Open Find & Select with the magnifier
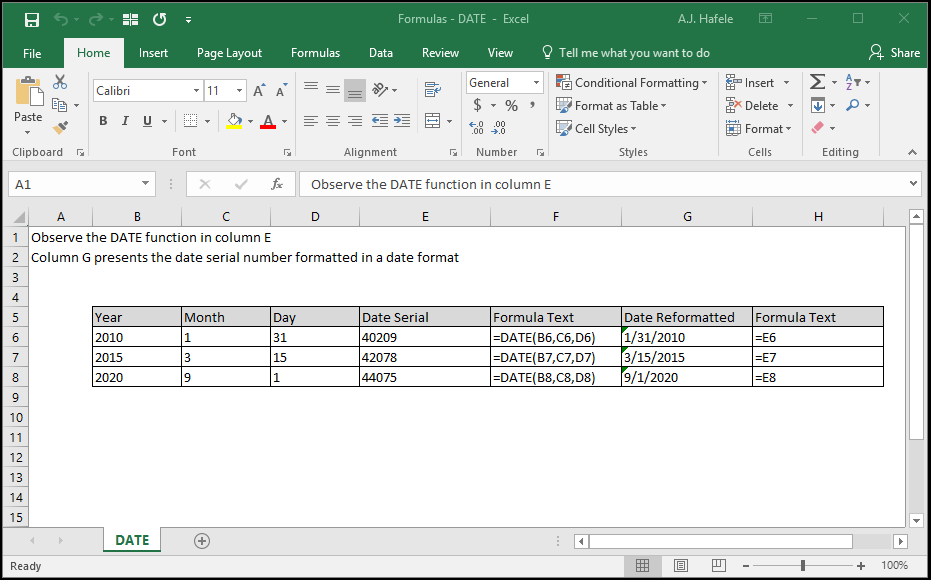The image size is (931, 580). coord(853,106)
